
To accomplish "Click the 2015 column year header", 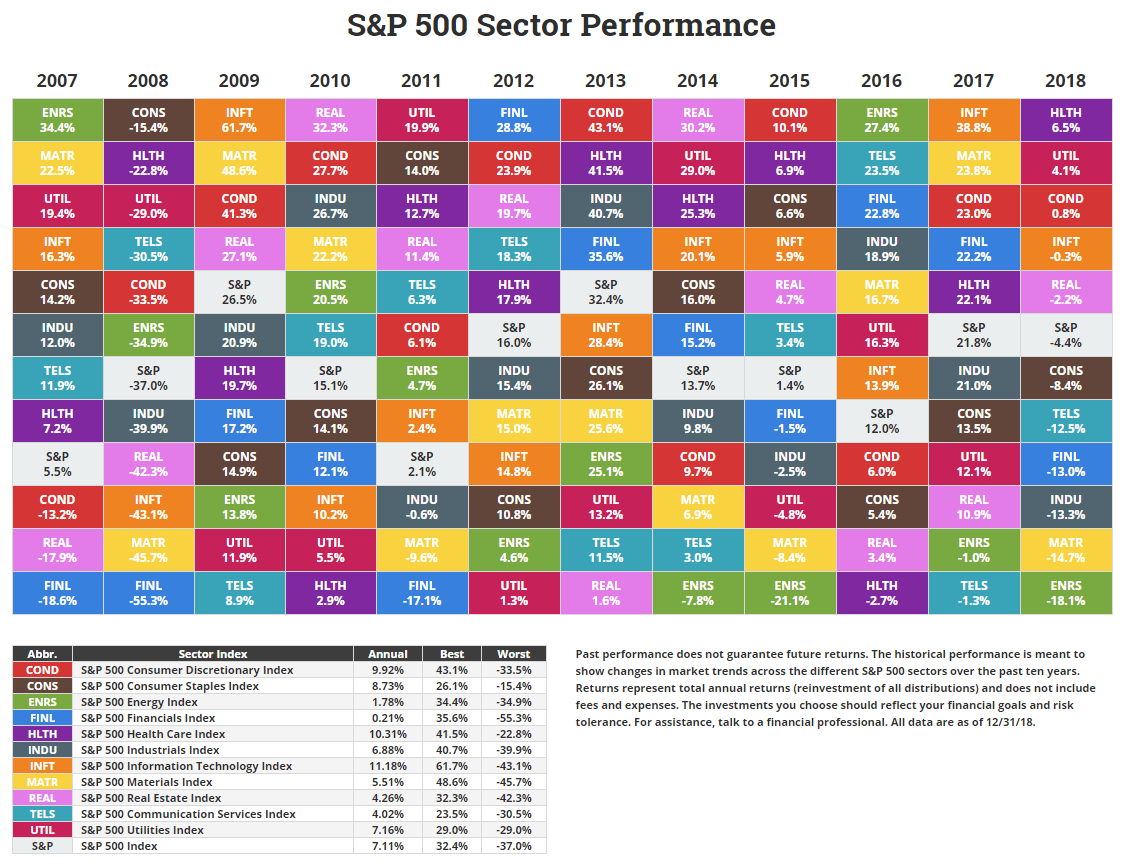I will [789, 81].
